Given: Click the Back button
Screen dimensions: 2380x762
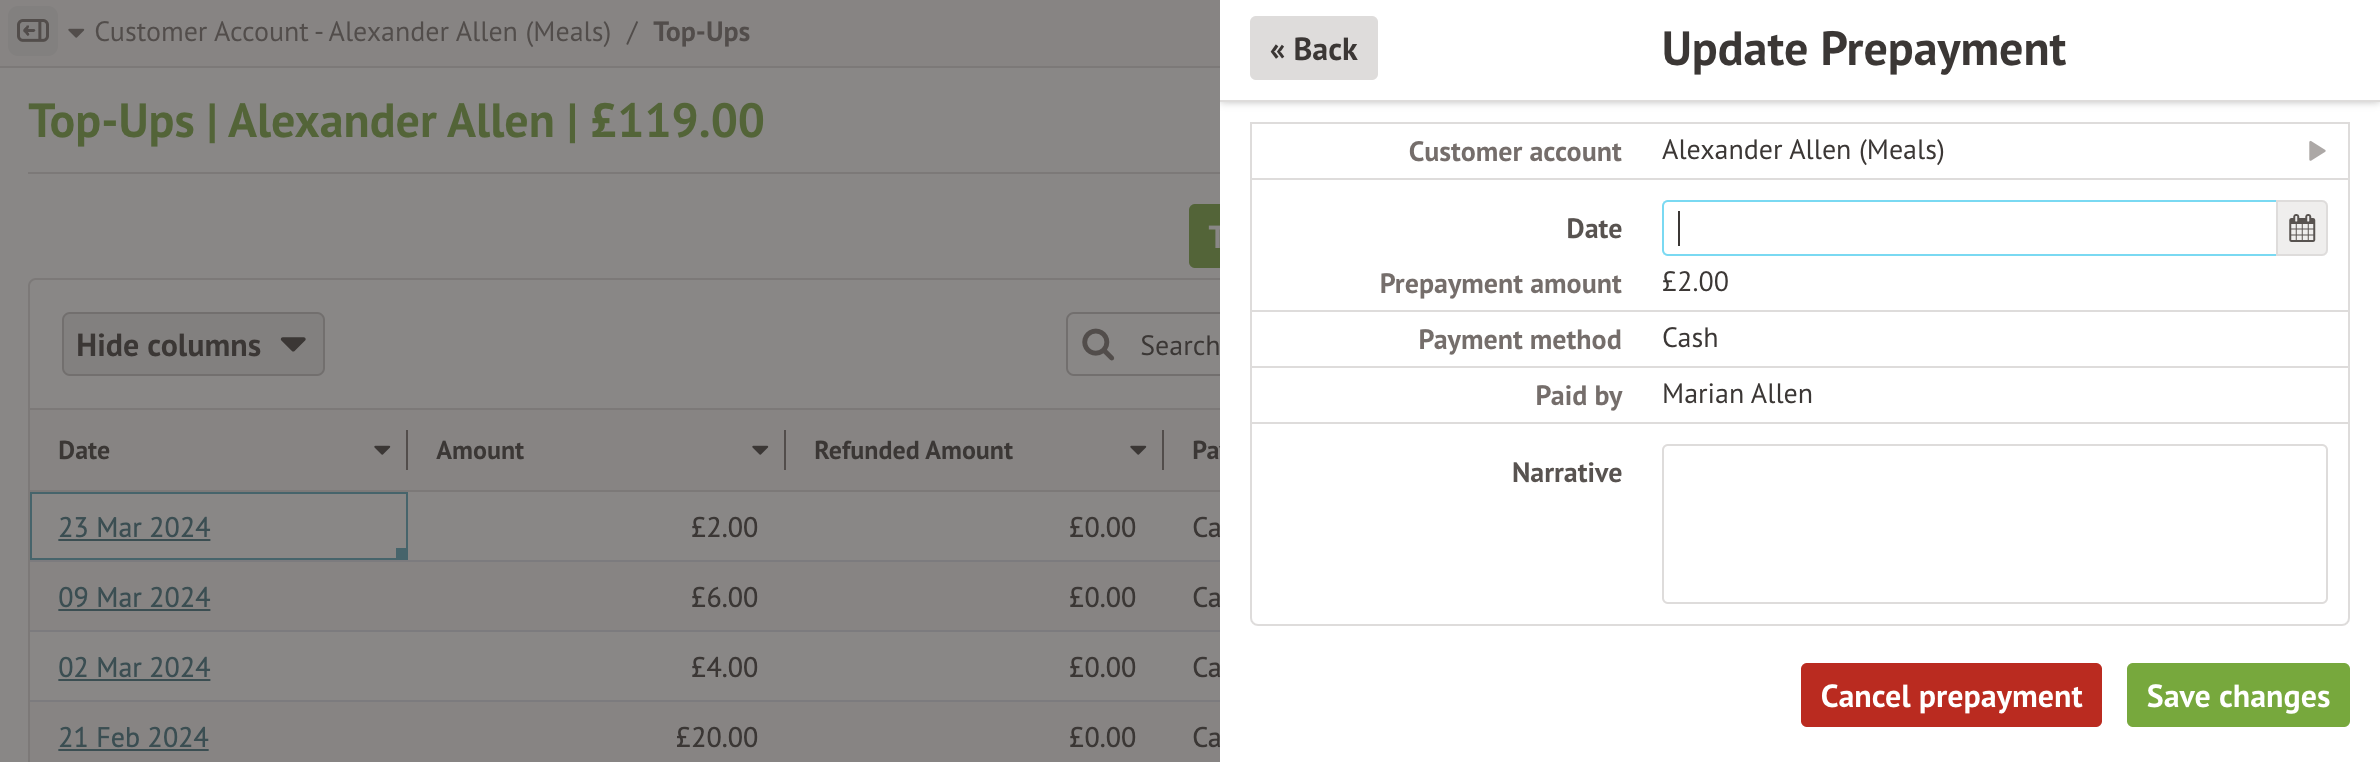Looking at the screenshot, I should [x=1313, y=49].
